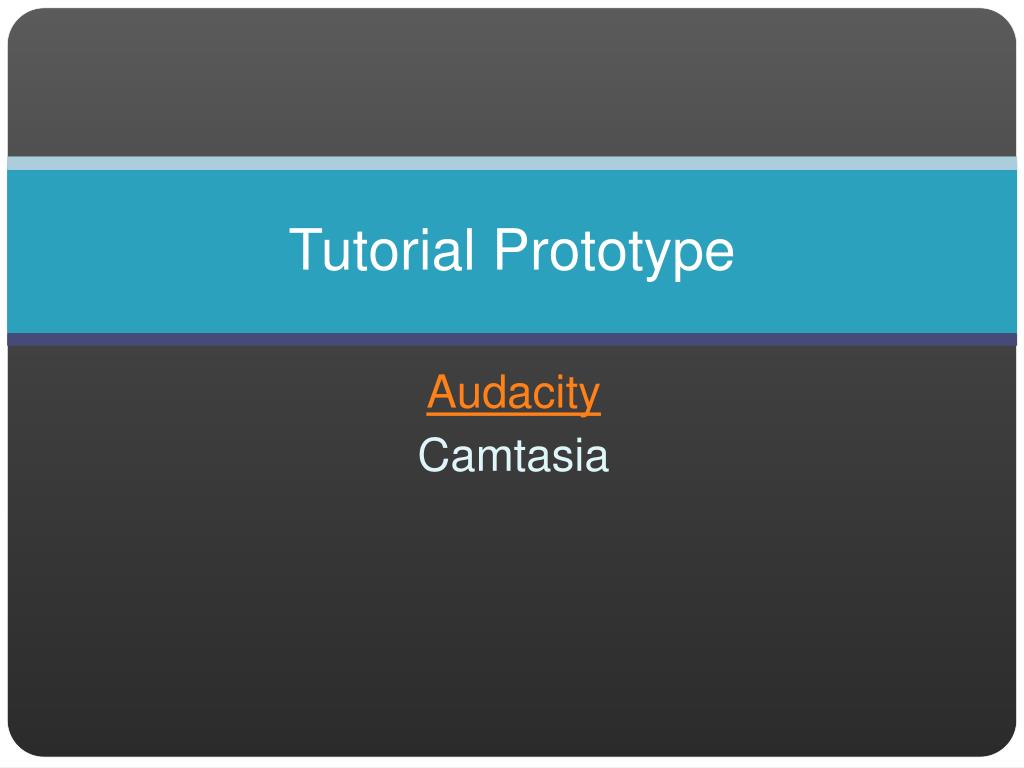Open the orange Audacity hyperlink

point(513,394)
